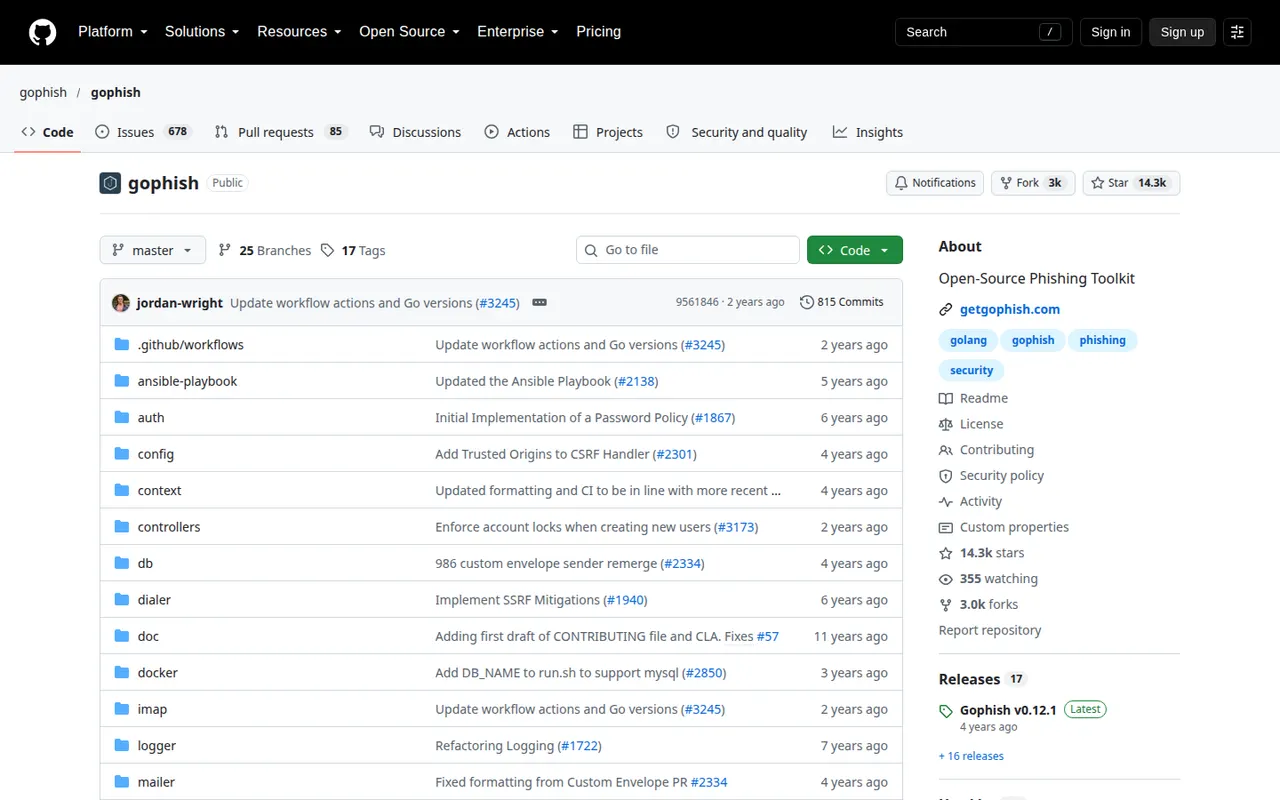Screen dimensions: 1280x800
Task: Click the fork icon beside 3.0k forks
Action: coord(946,605)
